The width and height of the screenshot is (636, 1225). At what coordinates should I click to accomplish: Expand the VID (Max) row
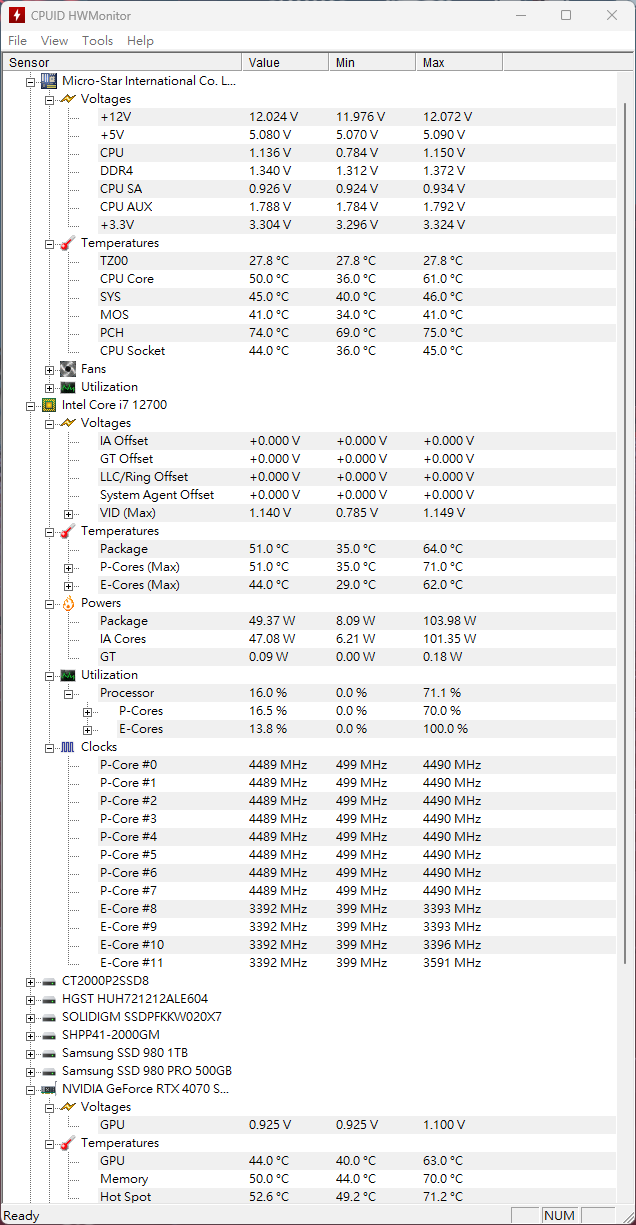[x=68, y=513]
